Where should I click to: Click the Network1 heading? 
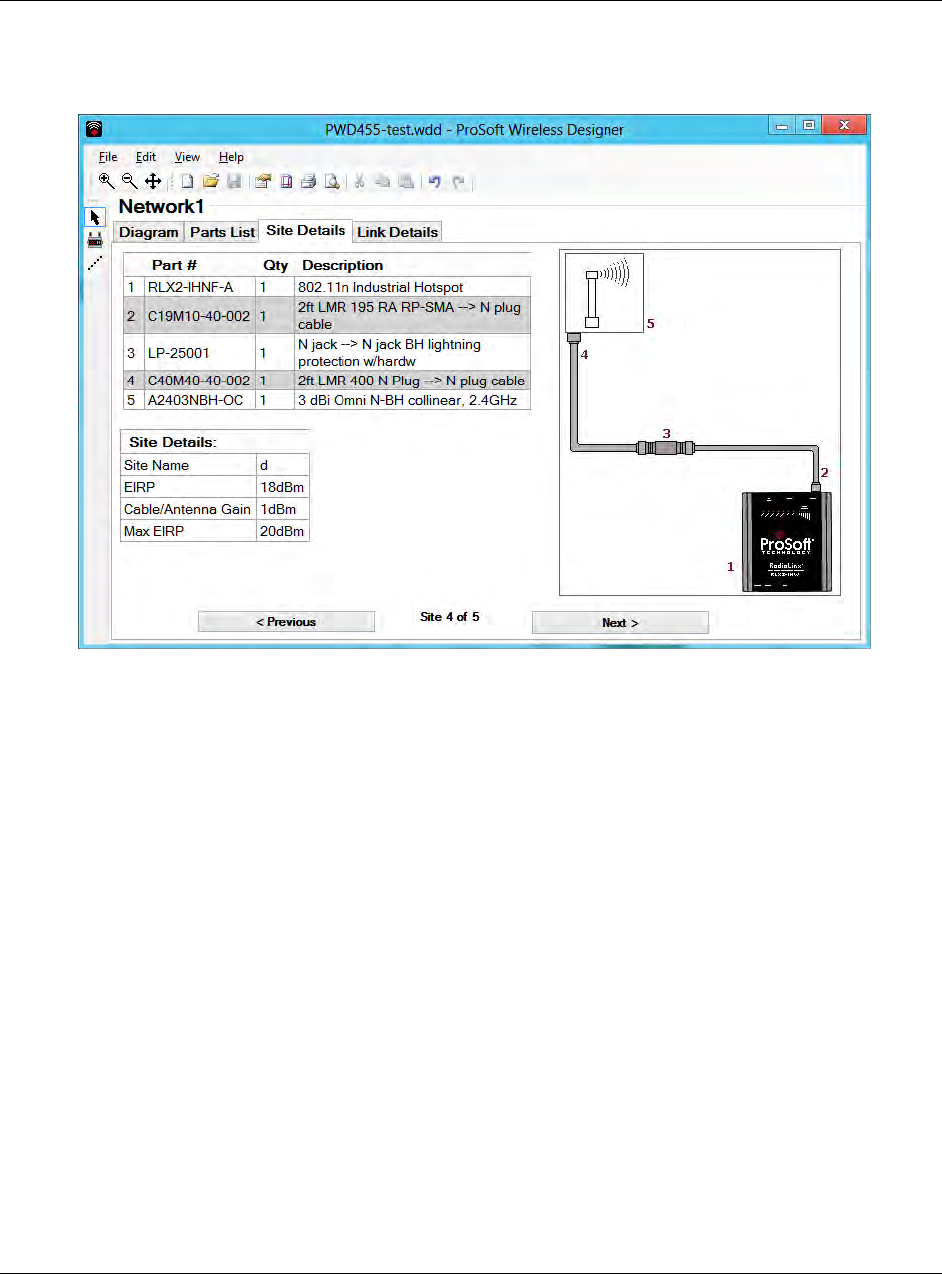[x=161, y=206]
